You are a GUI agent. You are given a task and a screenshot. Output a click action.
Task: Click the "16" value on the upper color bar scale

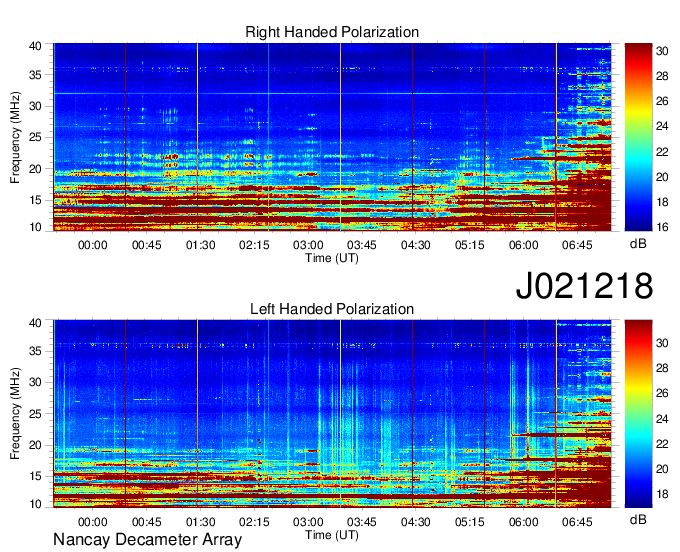tap(662, 227)
